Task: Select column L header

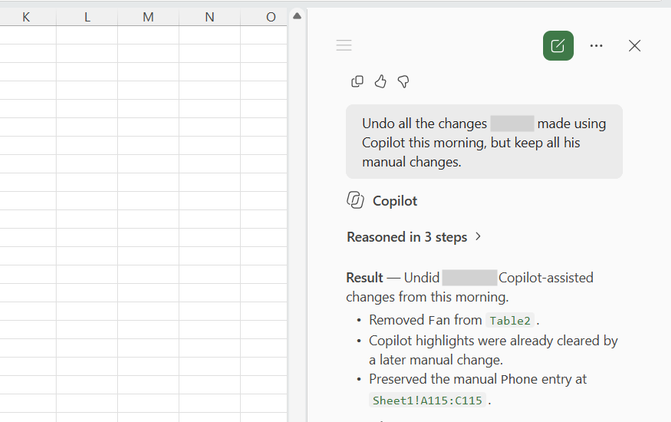Action: pos(87,17)
